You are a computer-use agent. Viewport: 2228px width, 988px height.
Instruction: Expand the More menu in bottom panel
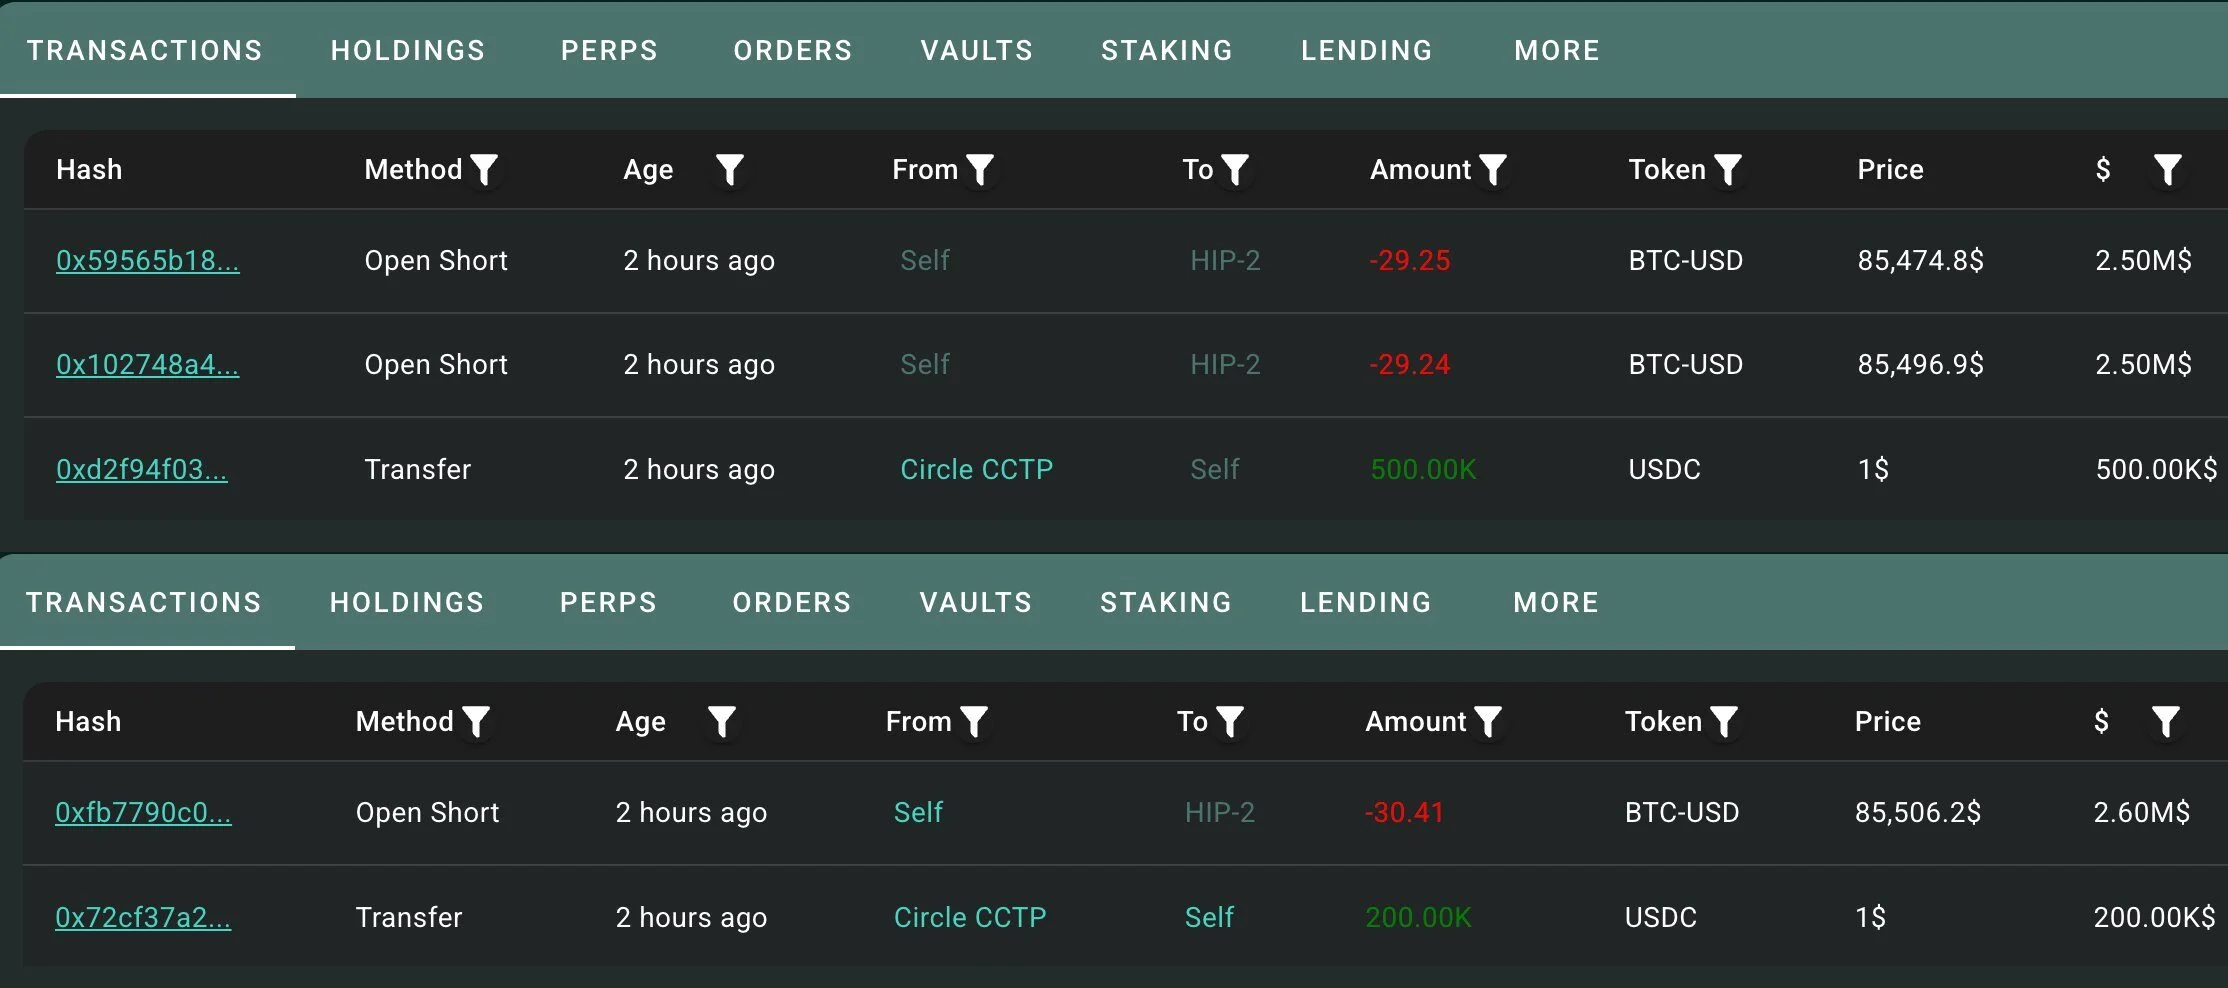pyautogui.click(x=1556, y=602)
